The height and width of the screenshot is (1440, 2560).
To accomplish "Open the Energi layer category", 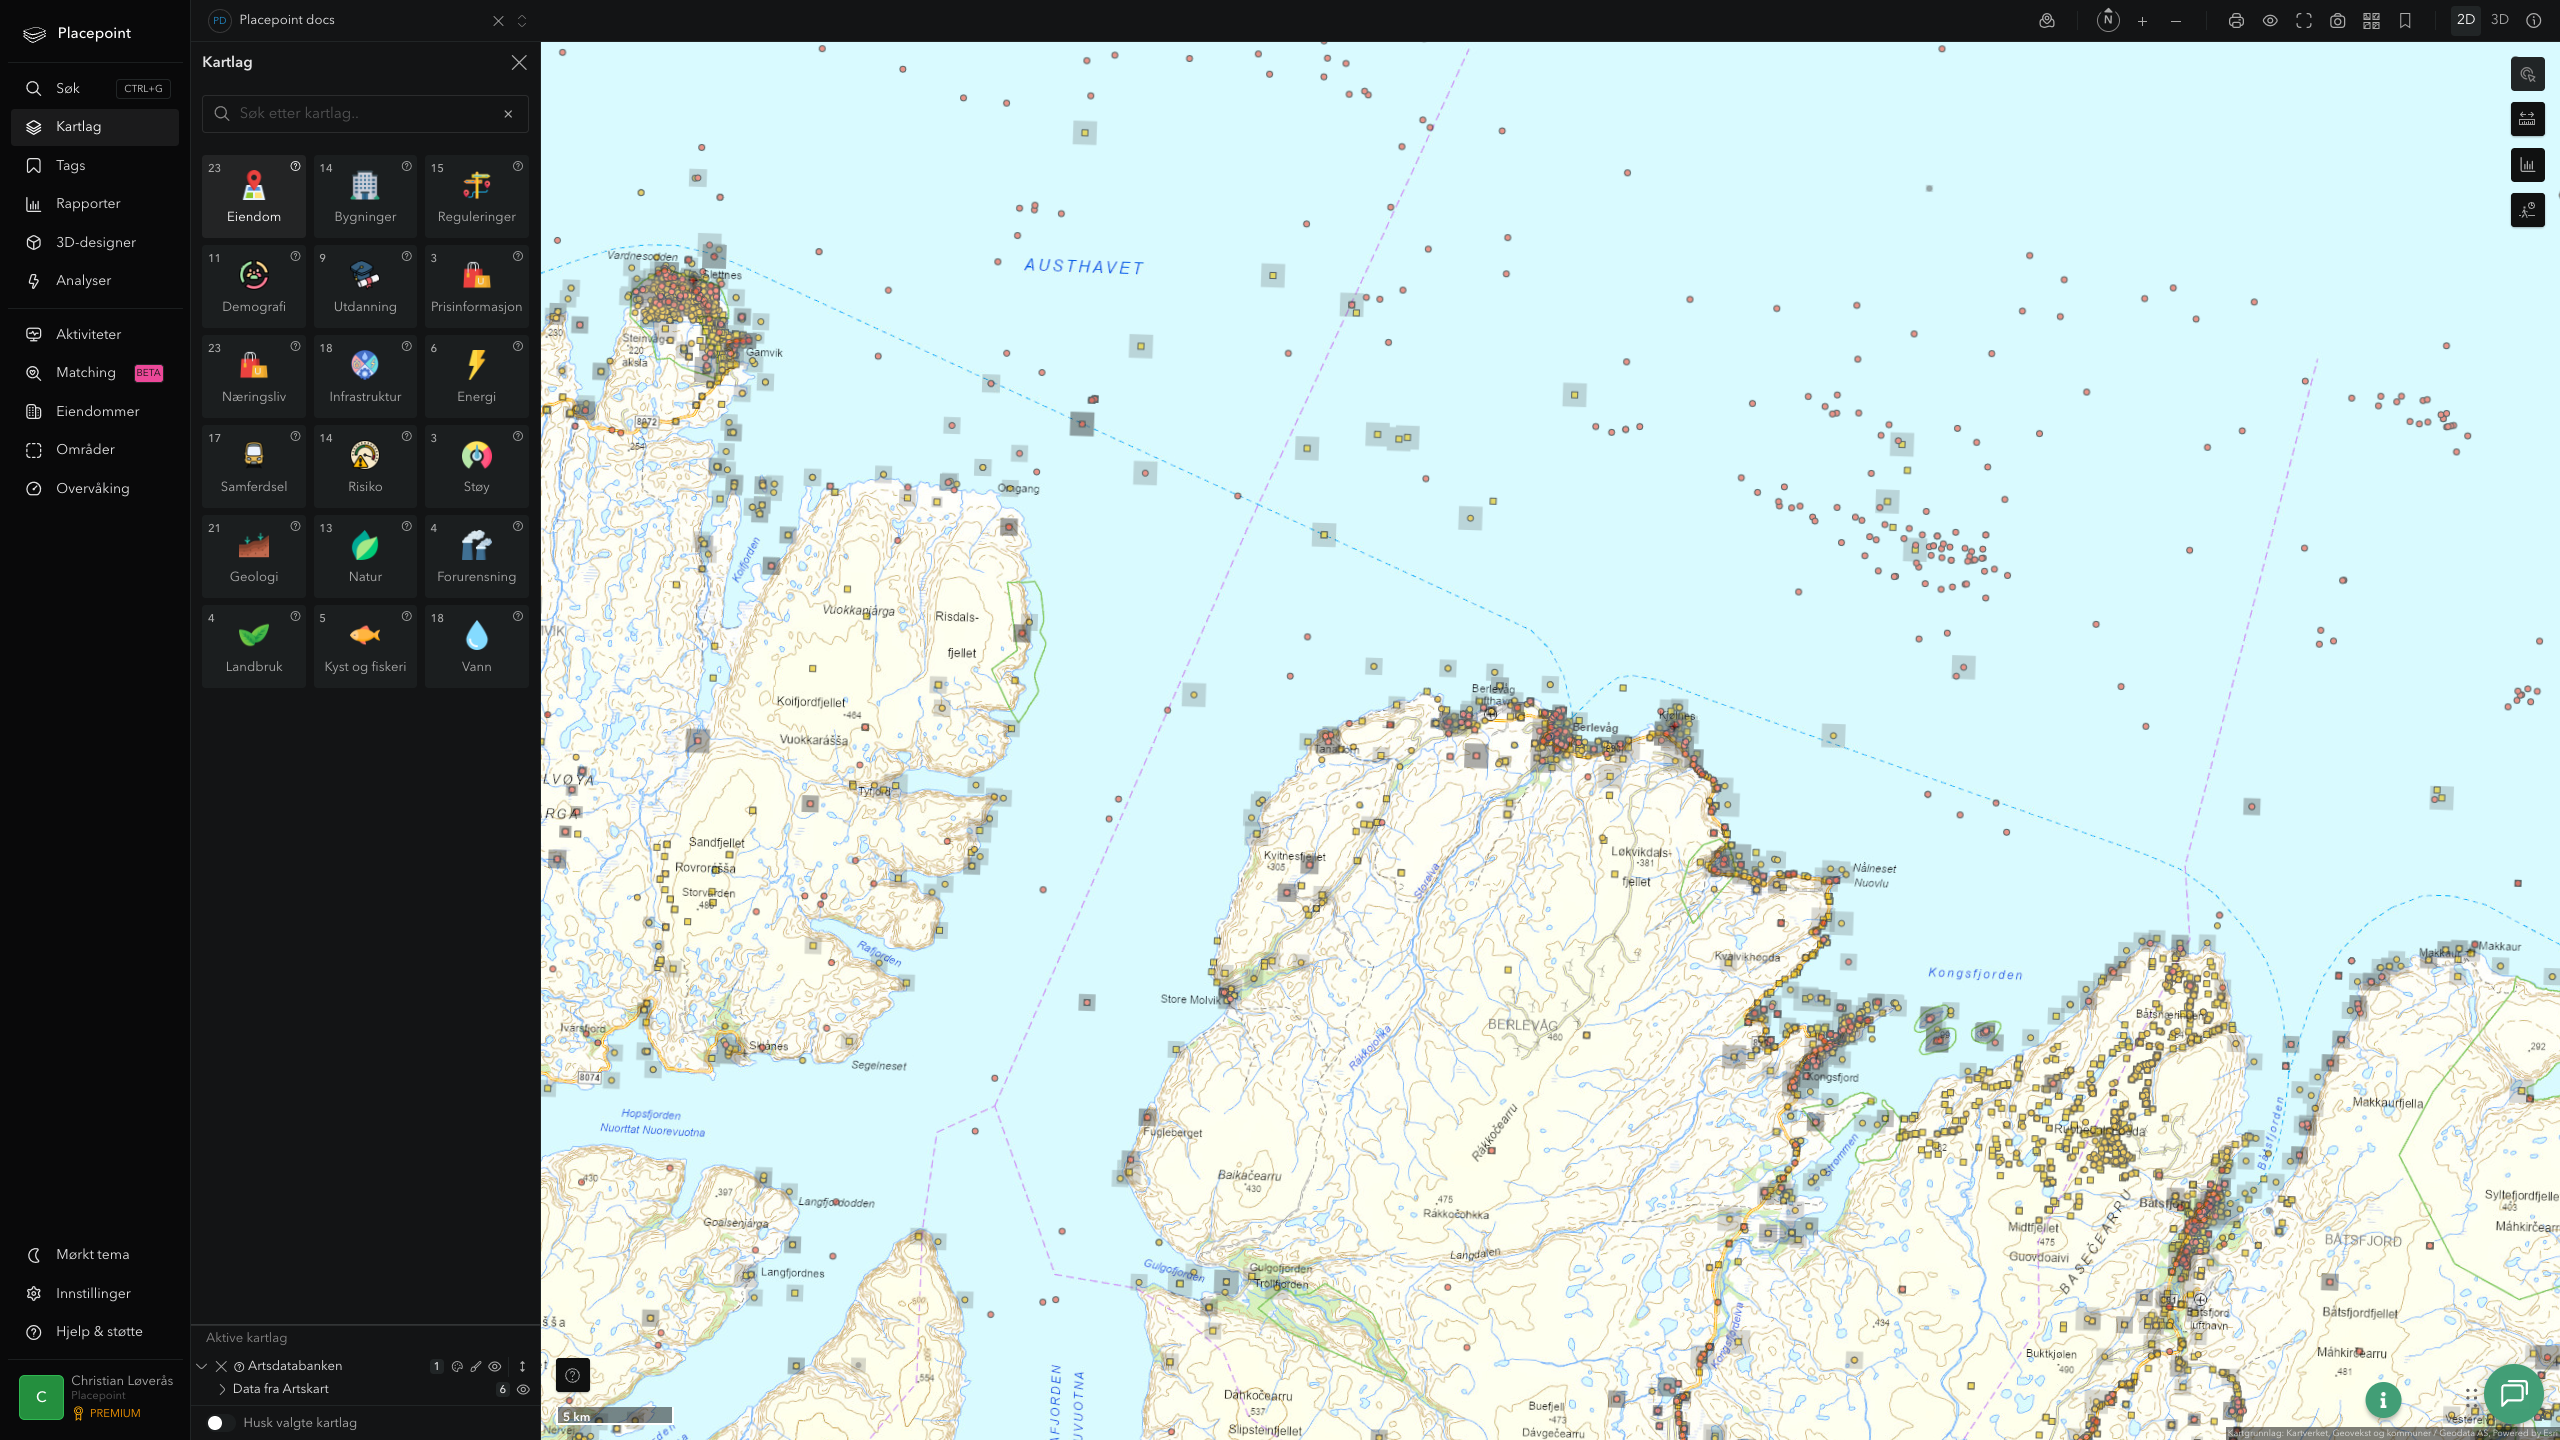I will pyautogui.click(x=476, y=376).
